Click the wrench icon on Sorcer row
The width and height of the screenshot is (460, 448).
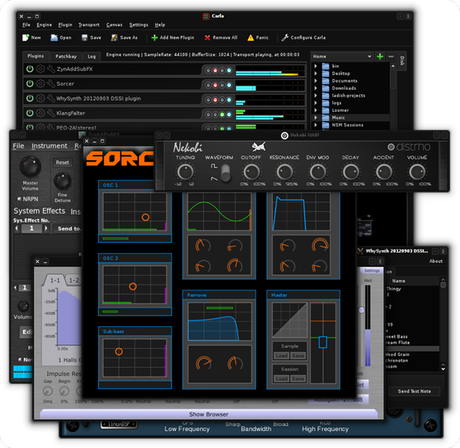click(51, 84)
